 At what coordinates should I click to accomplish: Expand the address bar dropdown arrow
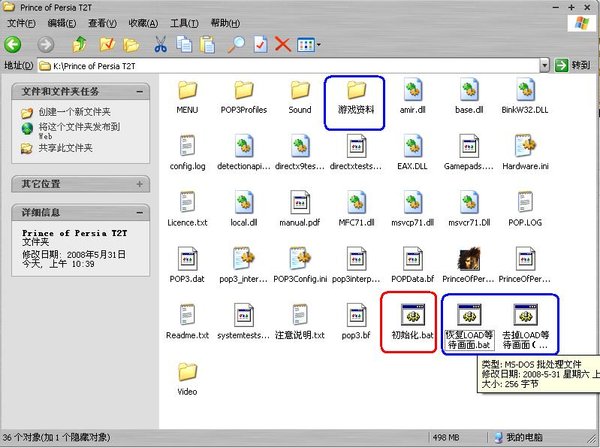pos(545,66)
